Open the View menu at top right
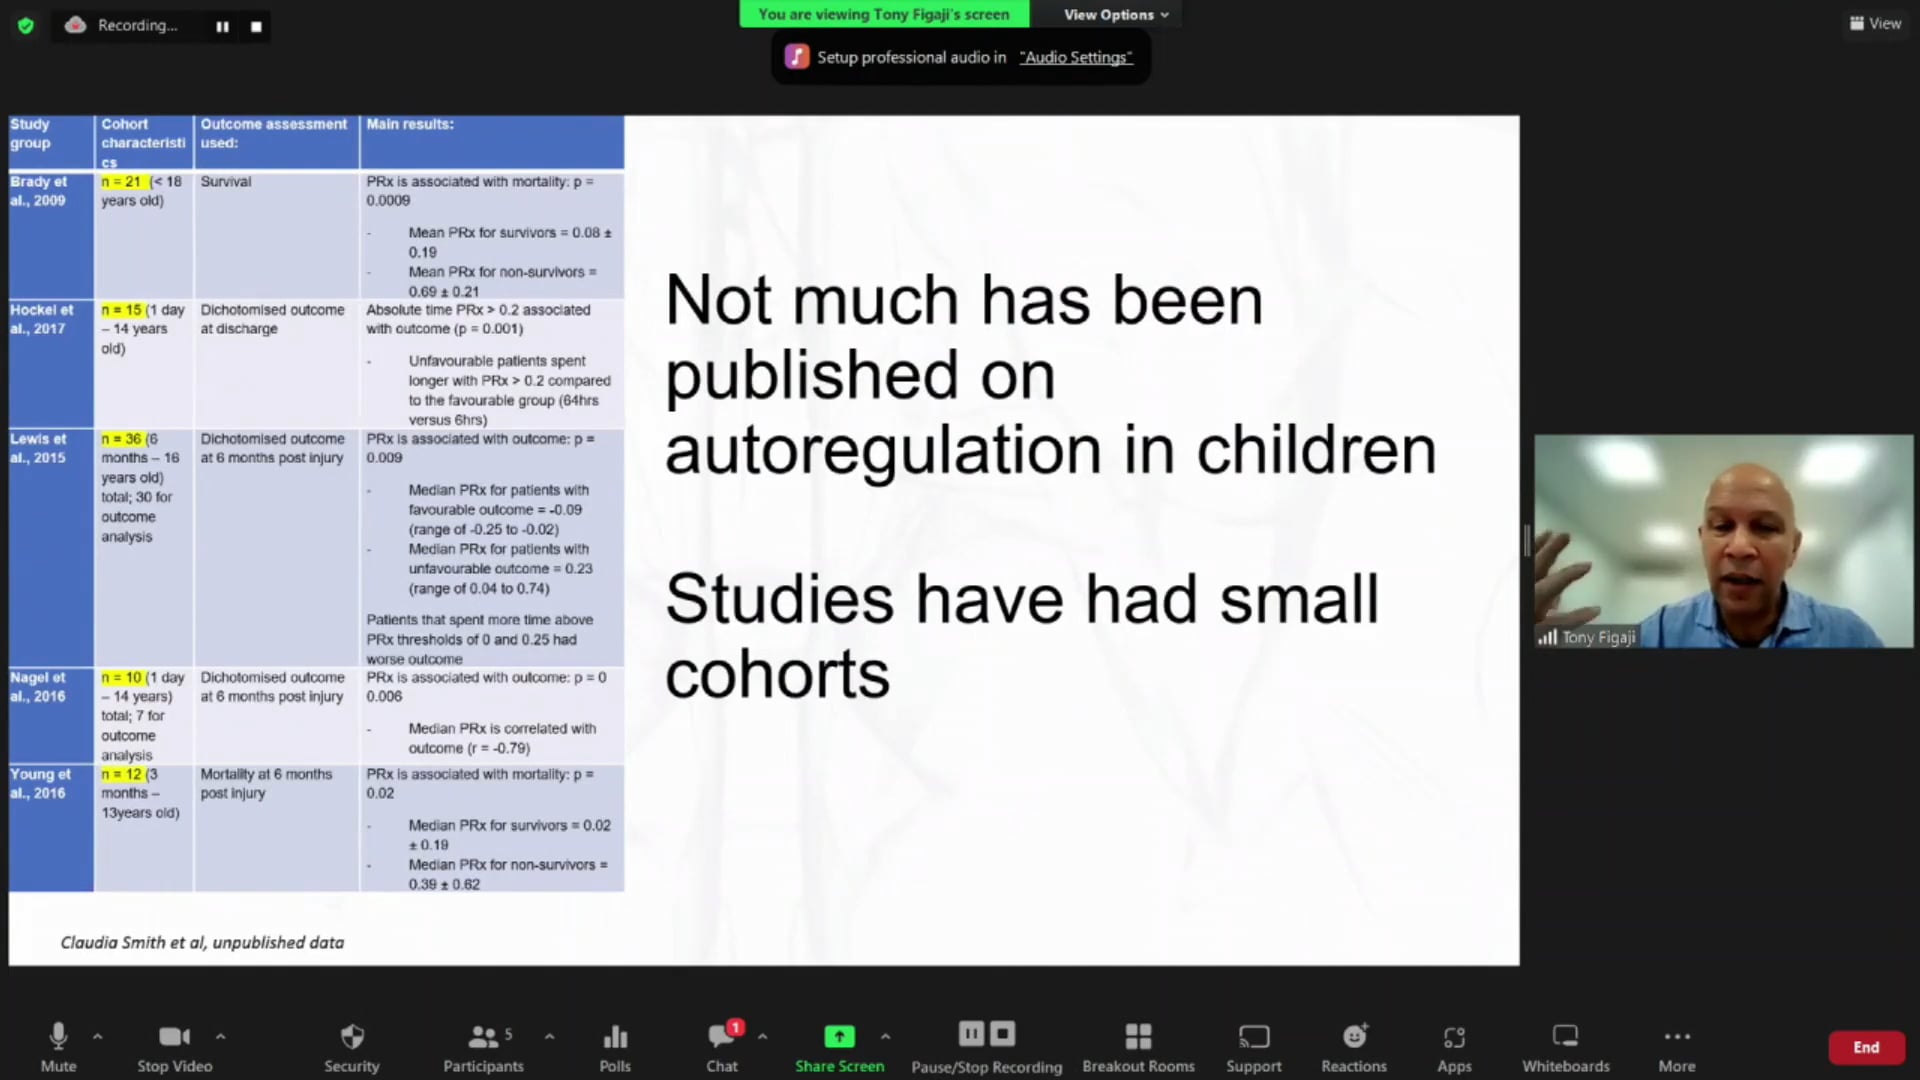Image resolution: width=1920 pixels, height=1080 pixels. pyautogui.click(x=1875, y=23)
